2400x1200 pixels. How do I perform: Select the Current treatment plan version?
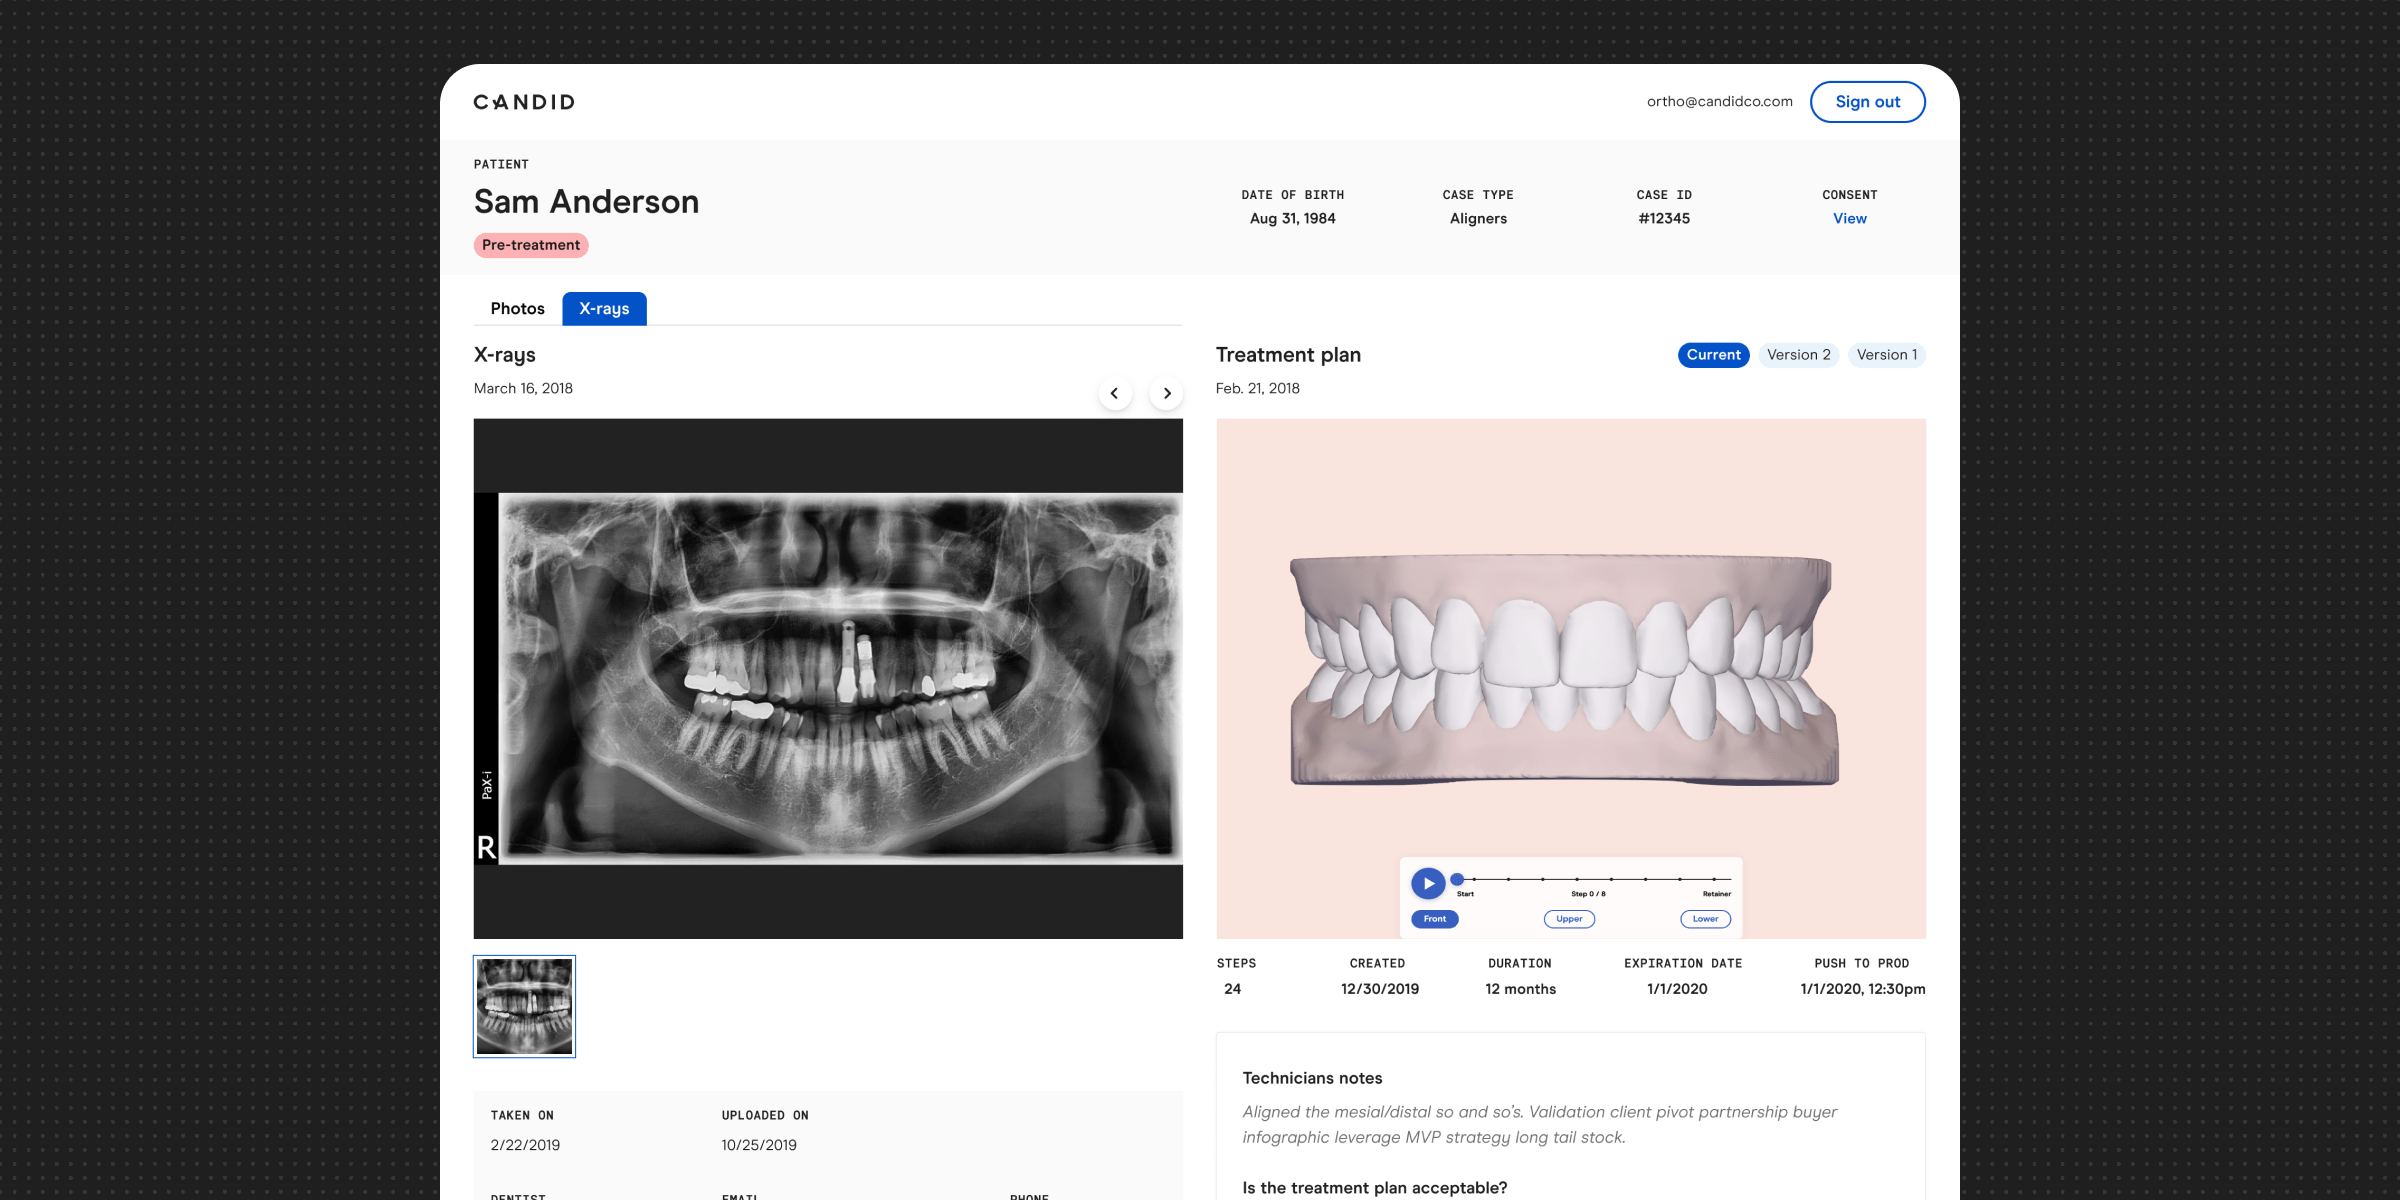[x=1713, y=355]
